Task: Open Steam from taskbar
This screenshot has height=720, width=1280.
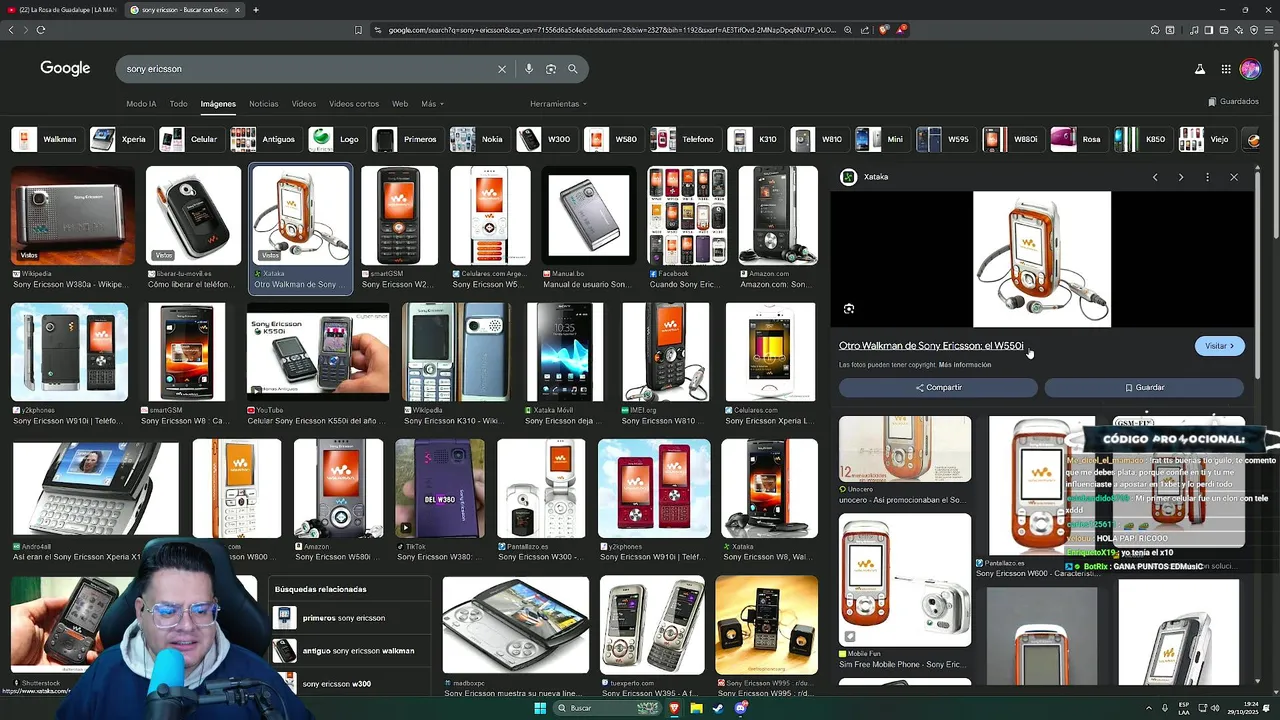Action: click(718, 708)
